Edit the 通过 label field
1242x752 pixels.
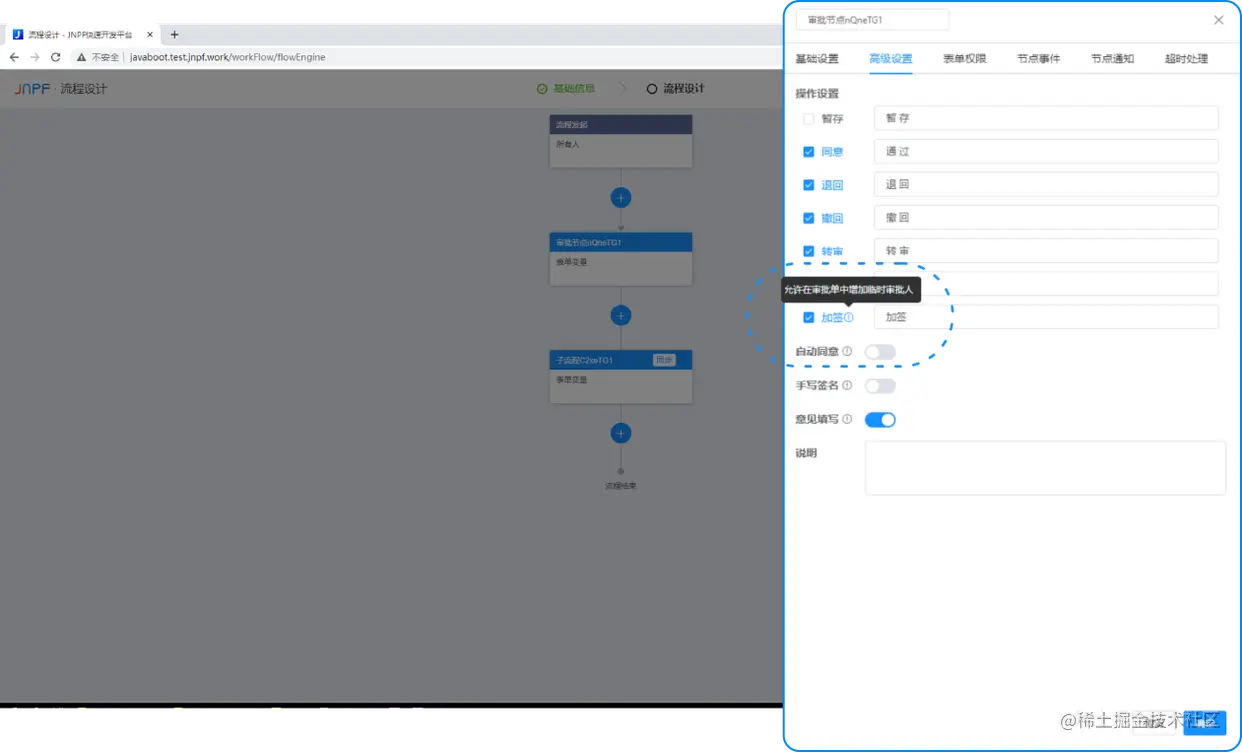click(1046, 151)
